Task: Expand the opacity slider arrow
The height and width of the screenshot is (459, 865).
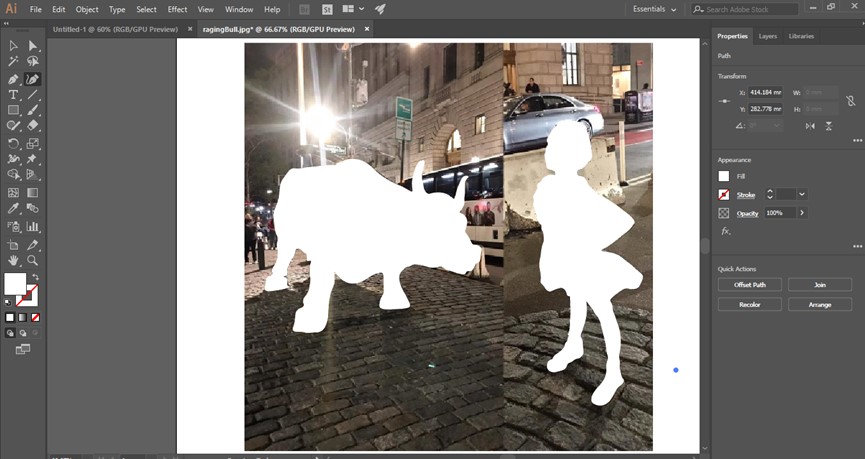Action: (802, 213)
